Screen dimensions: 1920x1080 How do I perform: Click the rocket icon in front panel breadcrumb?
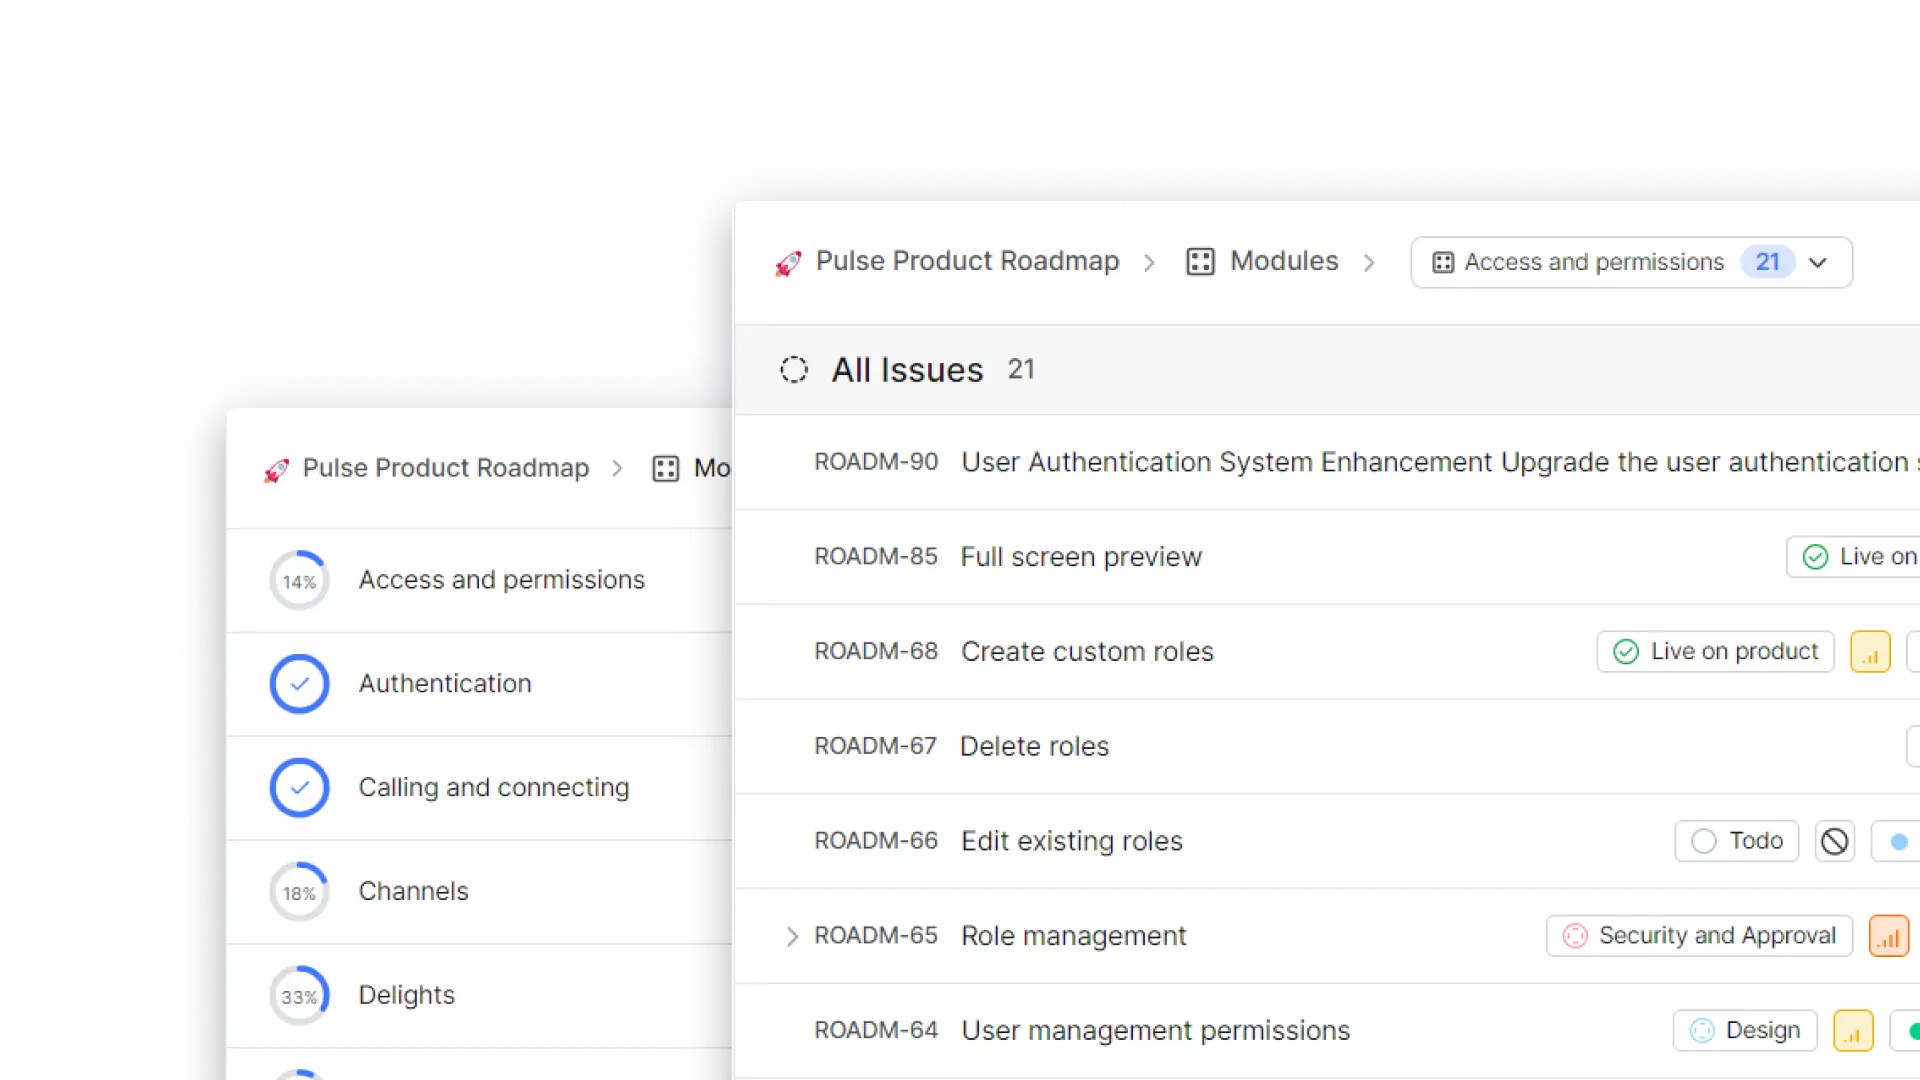[x=788, y=263]
